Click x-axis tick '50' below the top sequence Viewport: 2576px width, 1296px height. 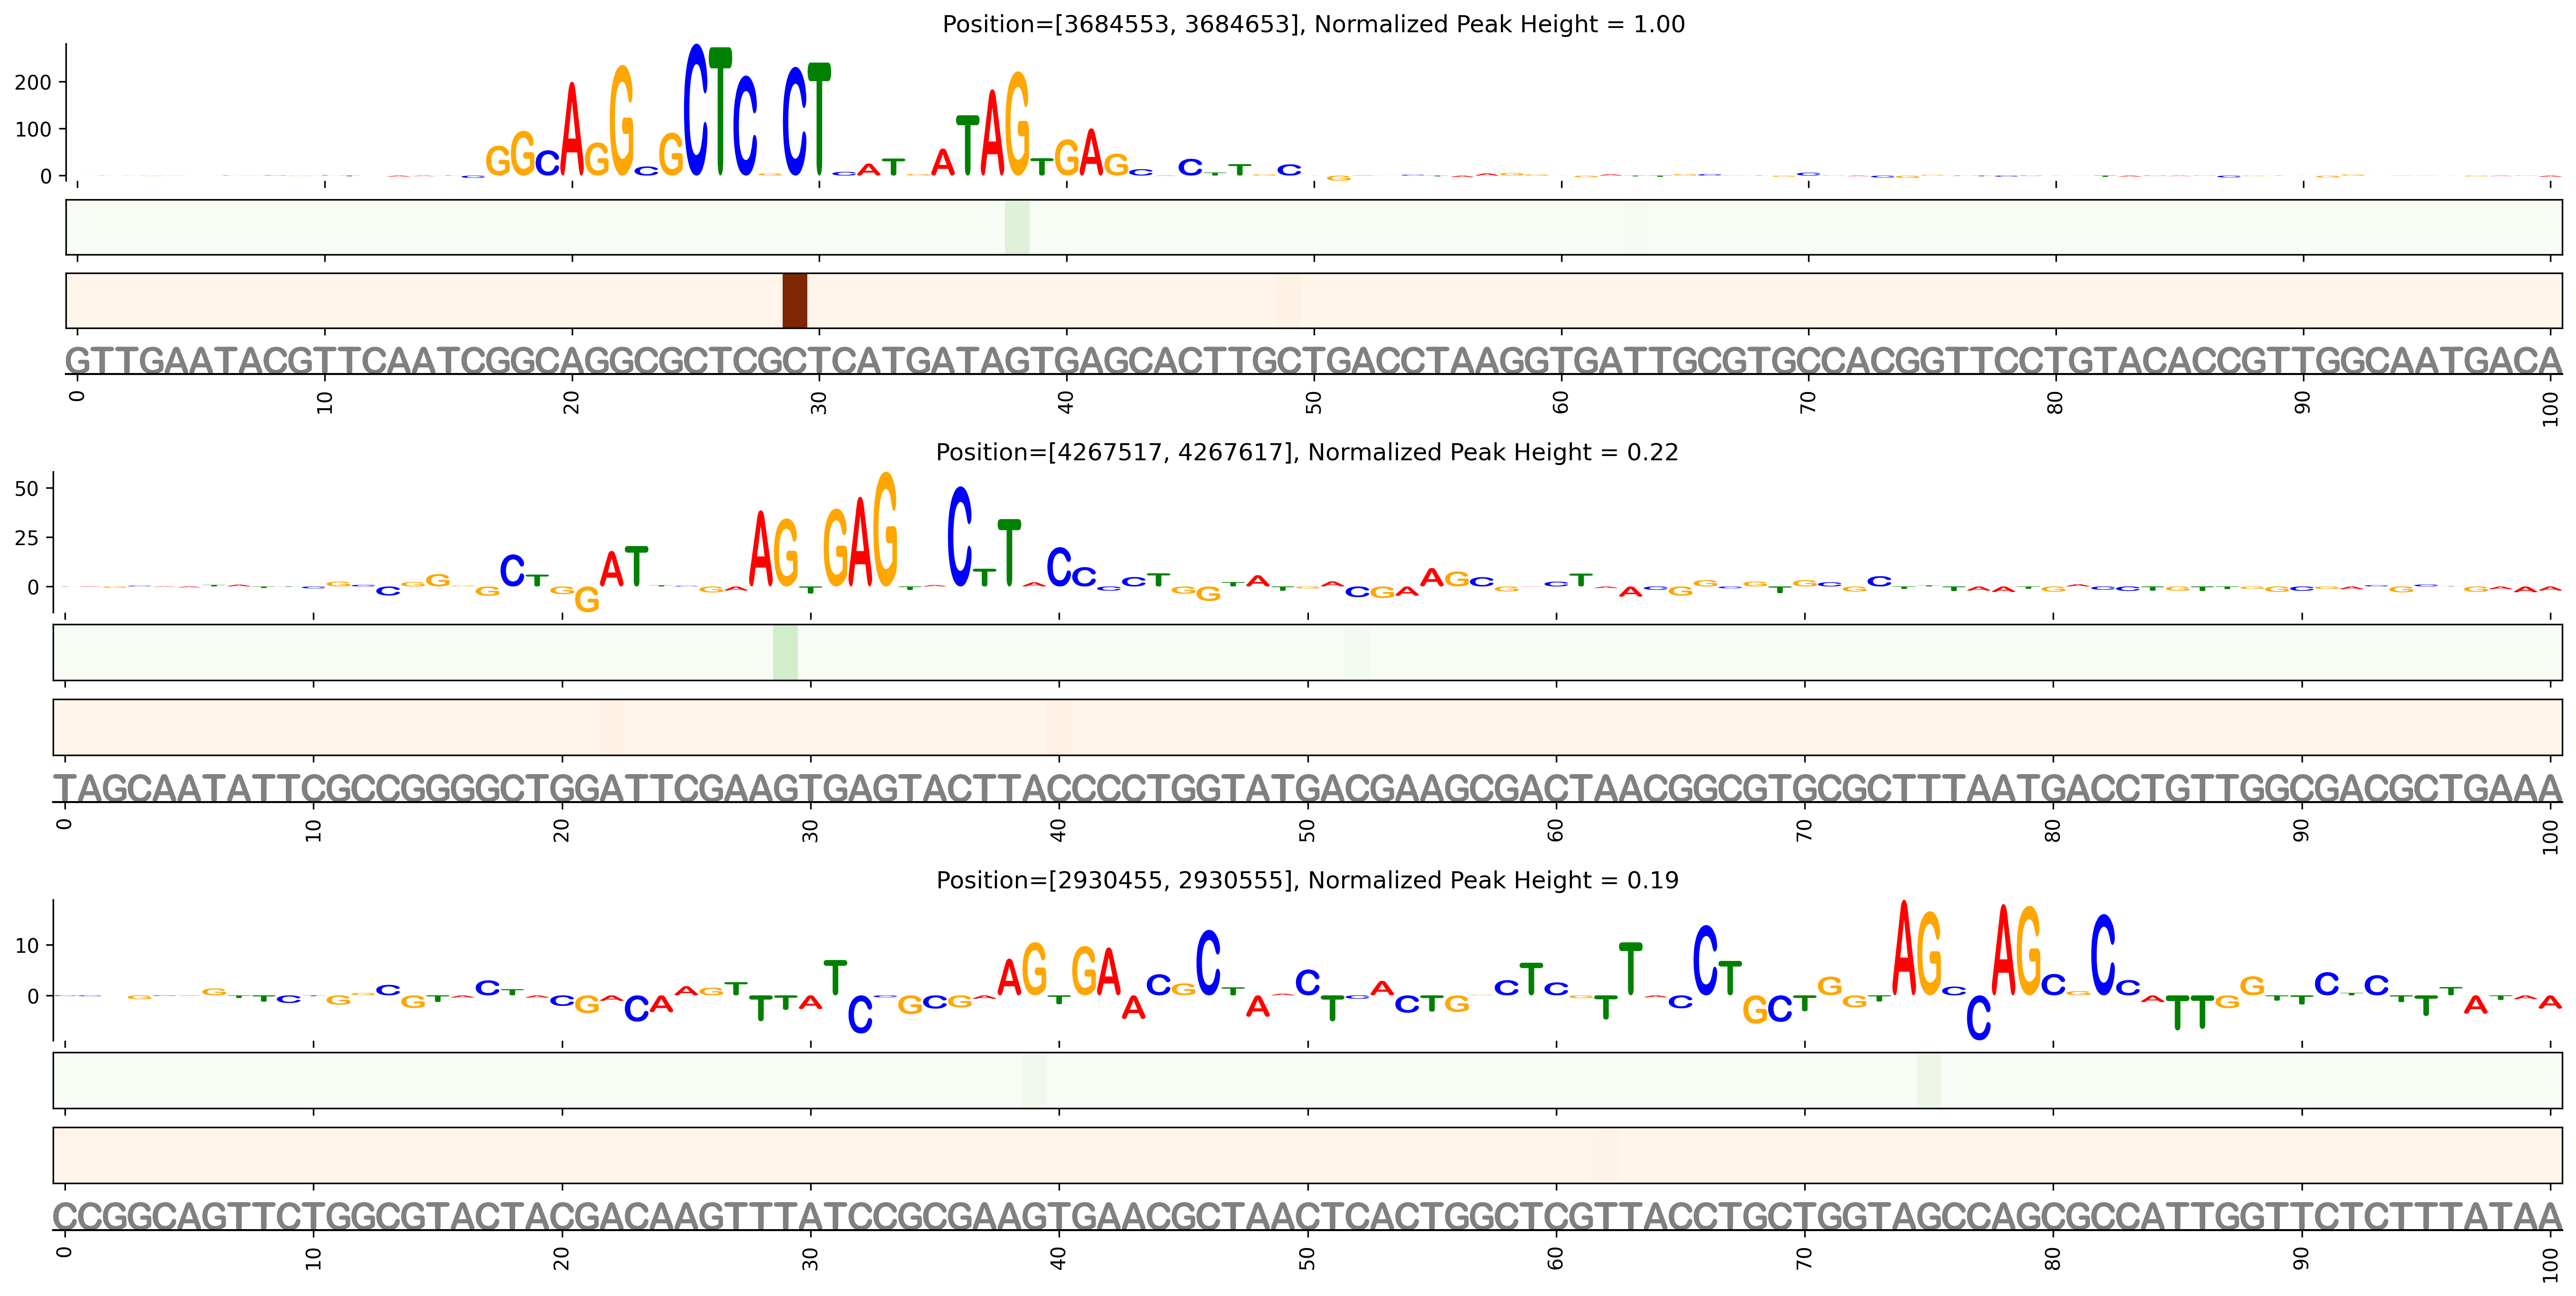click(1314, 402)
